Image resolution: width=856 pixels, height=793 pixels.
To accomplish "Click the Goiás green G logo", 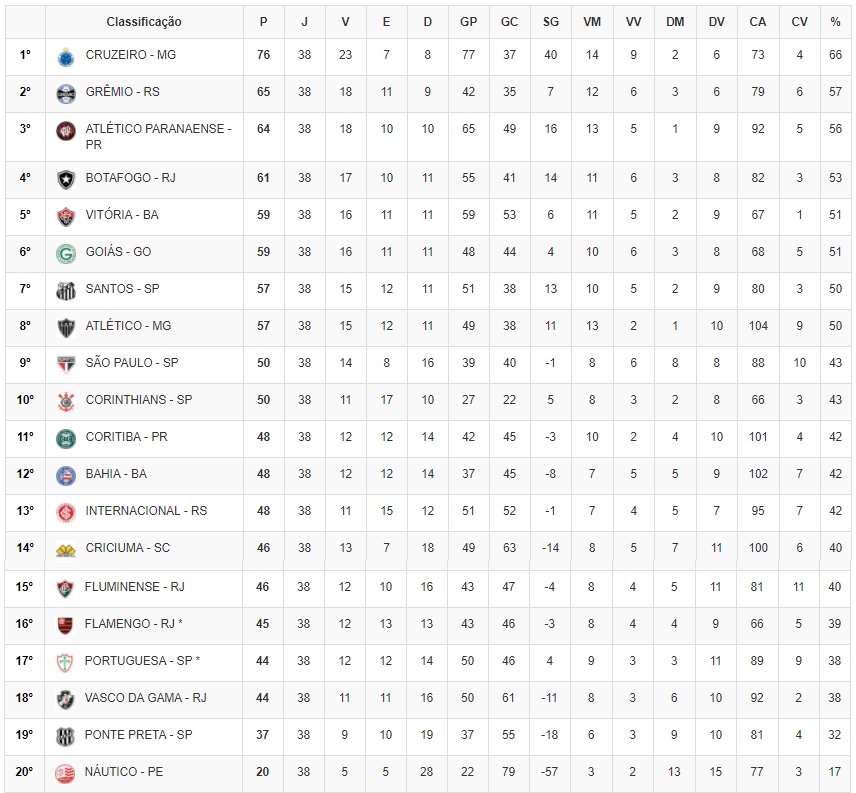I will pos(66,254).
